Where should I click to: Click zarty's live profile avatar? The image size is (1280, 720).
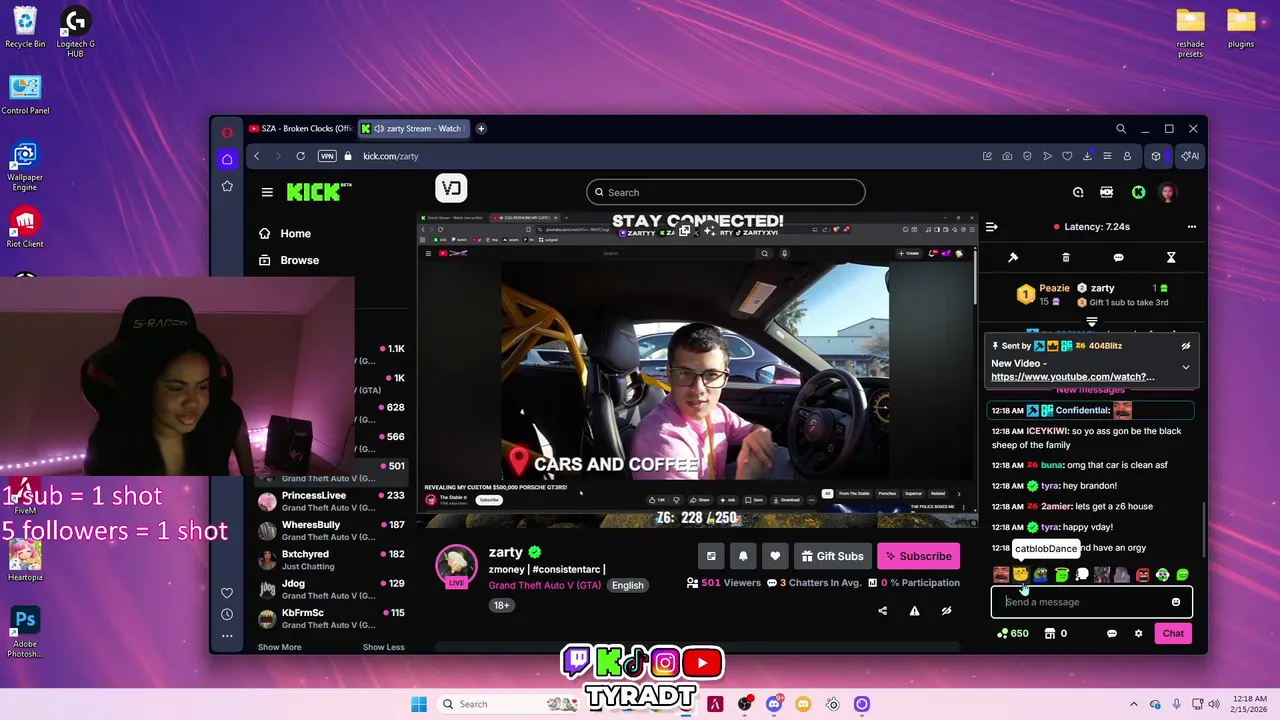click(456, 566)
